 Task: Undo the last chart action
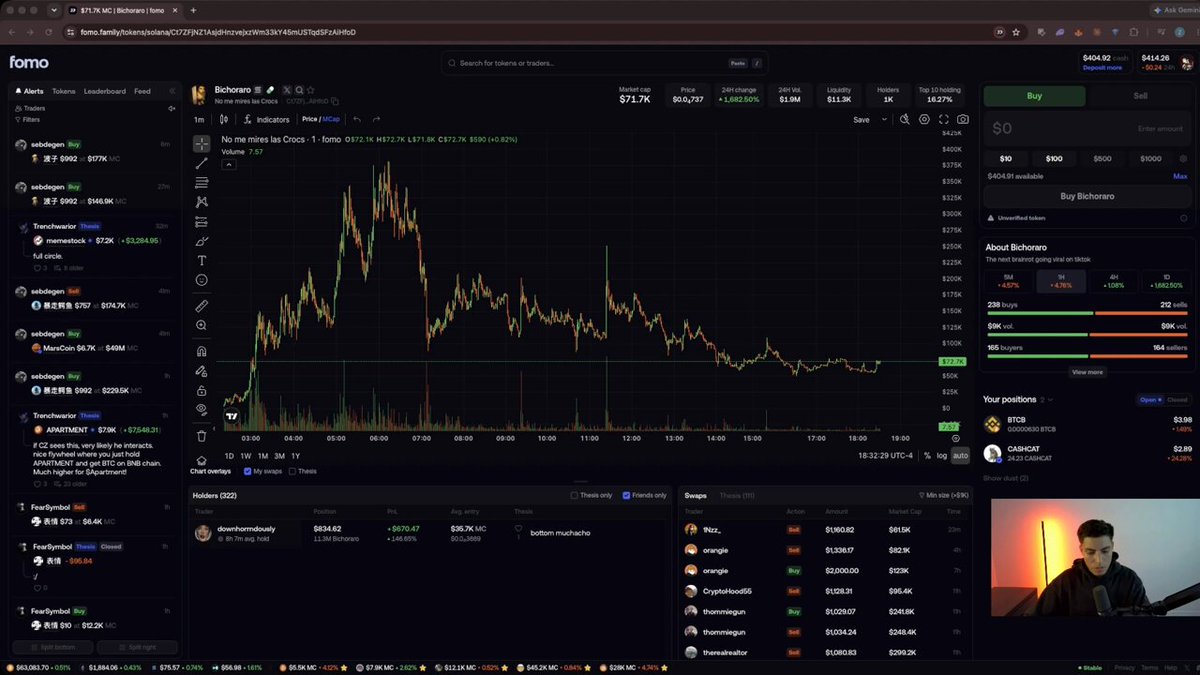(x=357, y=119)
